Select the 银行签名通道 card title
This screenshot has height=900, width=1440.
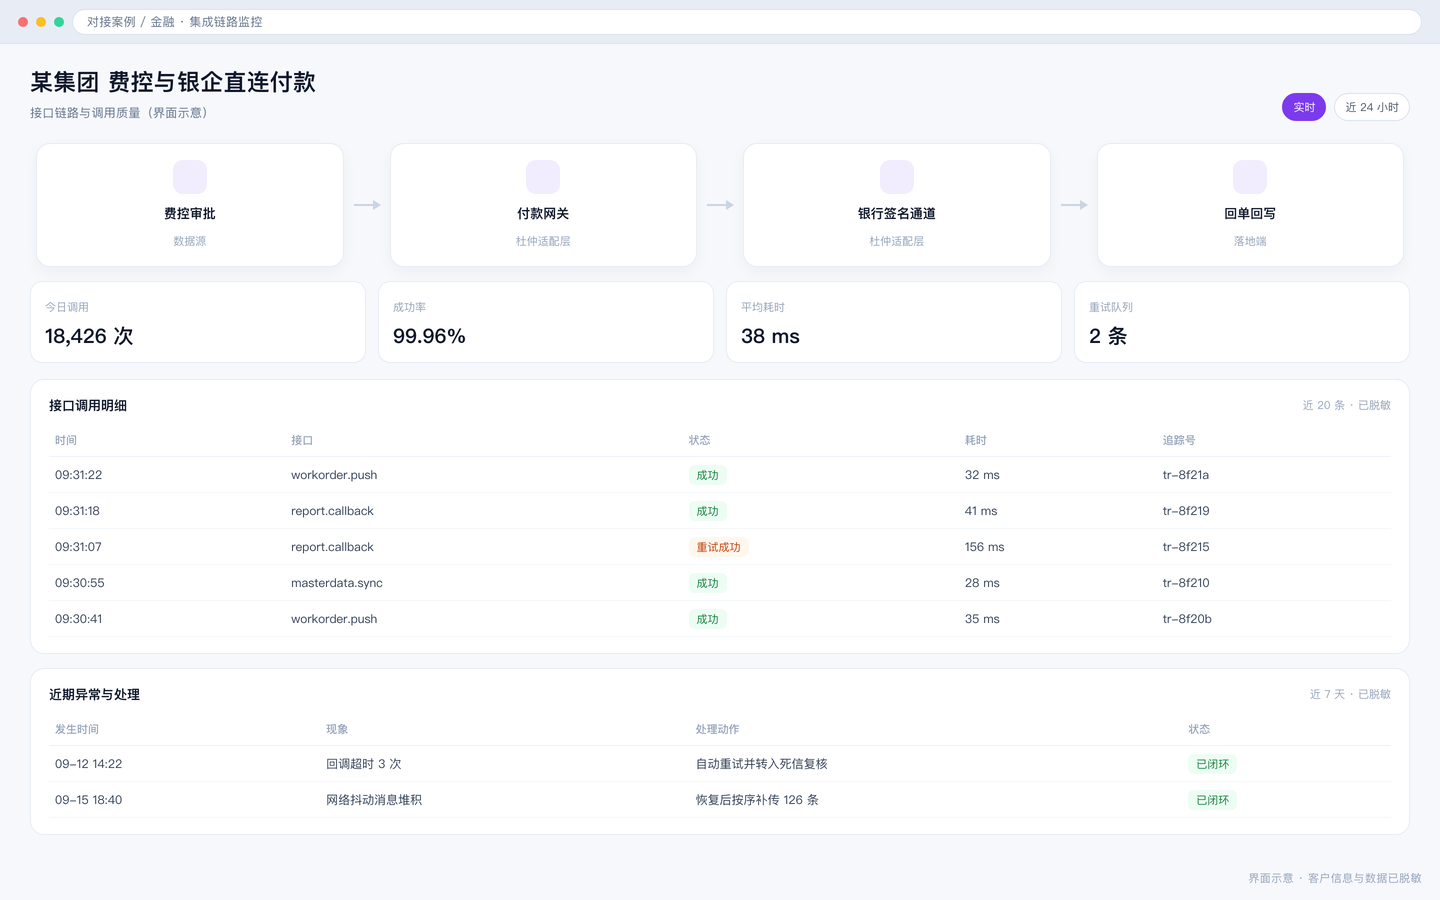pos(897,214)
